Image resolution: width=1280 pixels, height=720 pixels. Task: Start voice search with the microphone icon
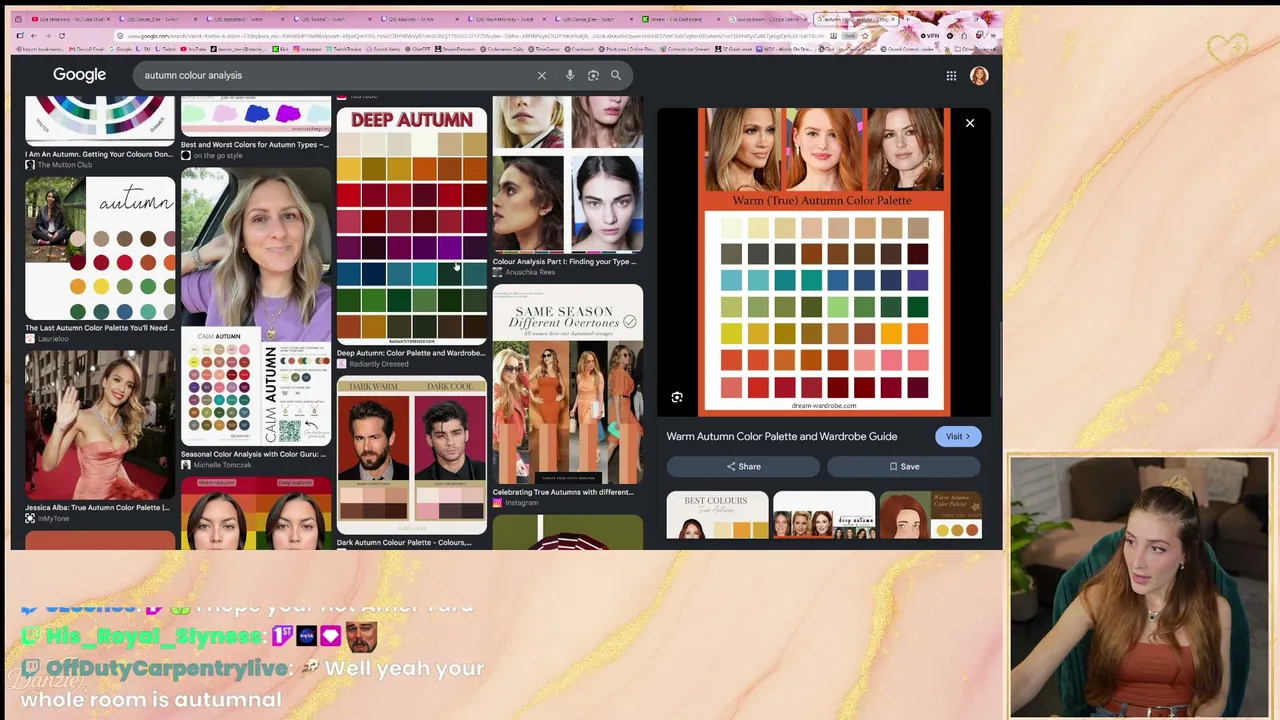[x=570, y=75]
